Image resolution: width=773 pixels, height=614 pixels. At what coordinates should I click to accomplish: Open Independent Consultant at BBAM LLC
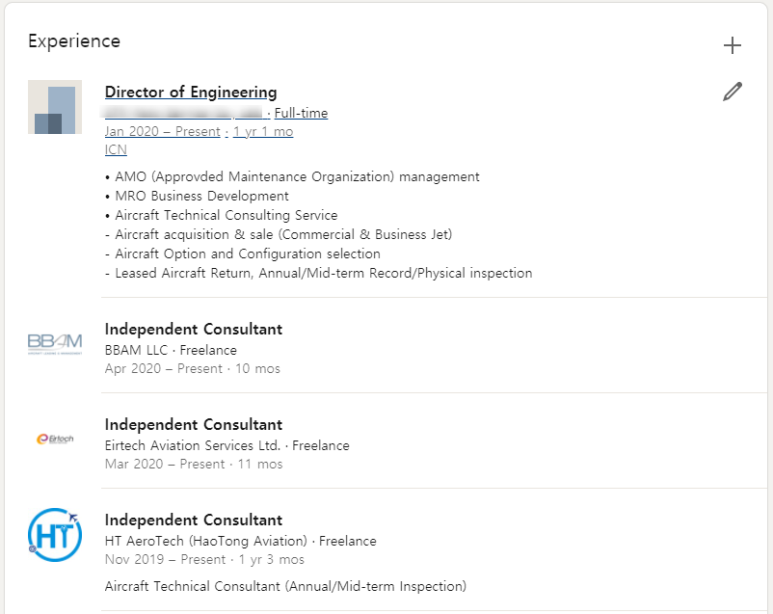(x=193, y=329)
